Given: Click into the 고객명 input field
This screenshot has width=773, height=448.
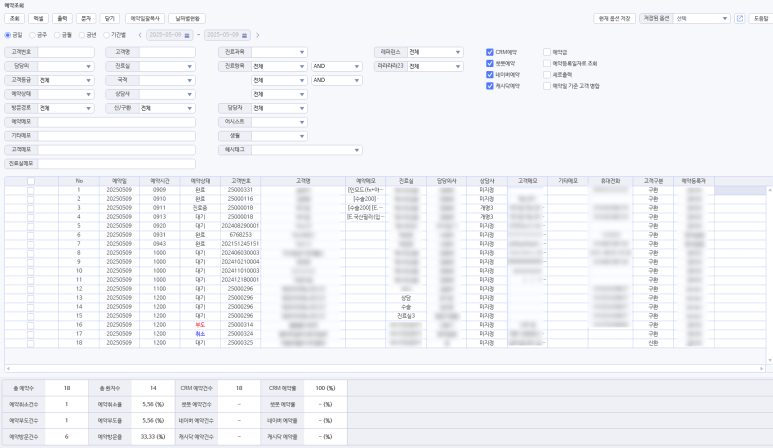Looking at the screenshot, I should (167, 52).
